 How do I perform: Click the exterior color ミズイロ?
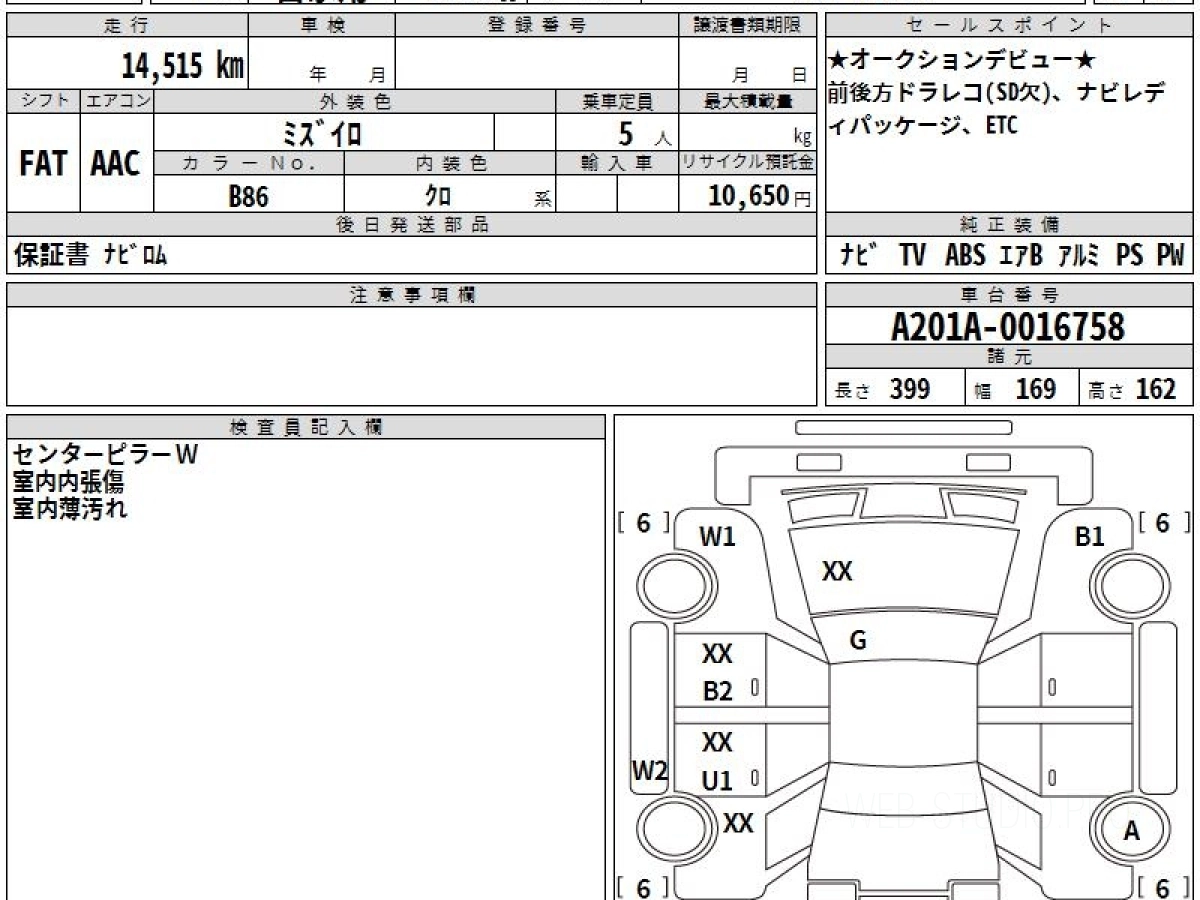322,133
